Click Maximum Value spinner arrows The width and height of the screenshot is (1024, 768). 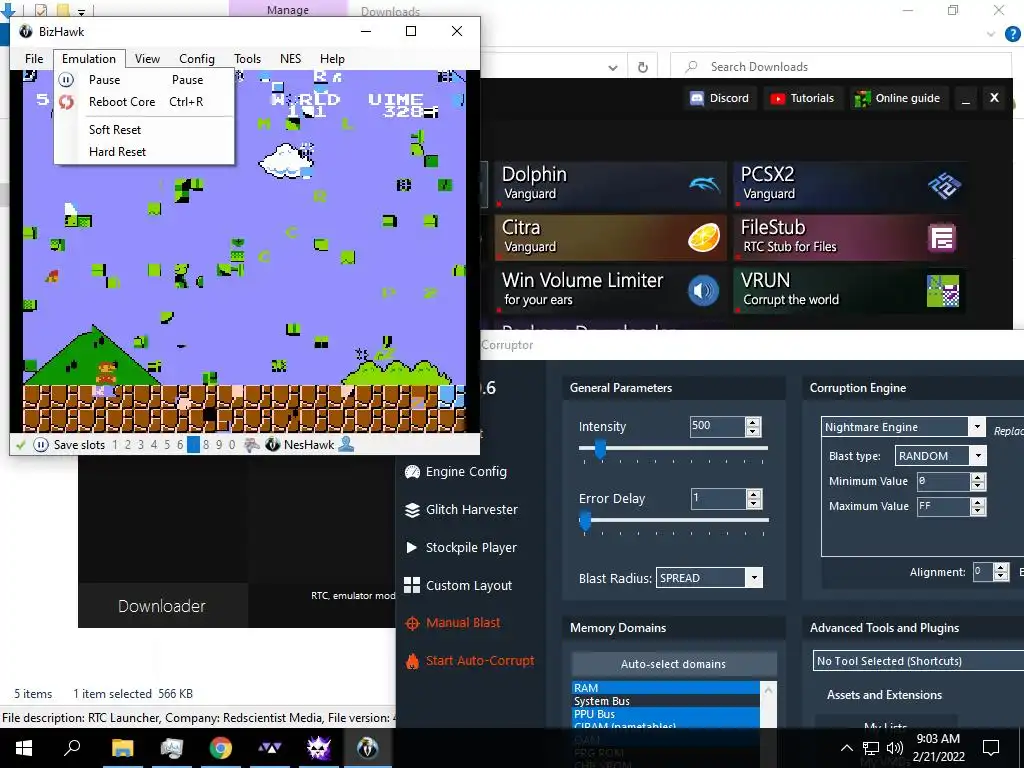point(978,507)
